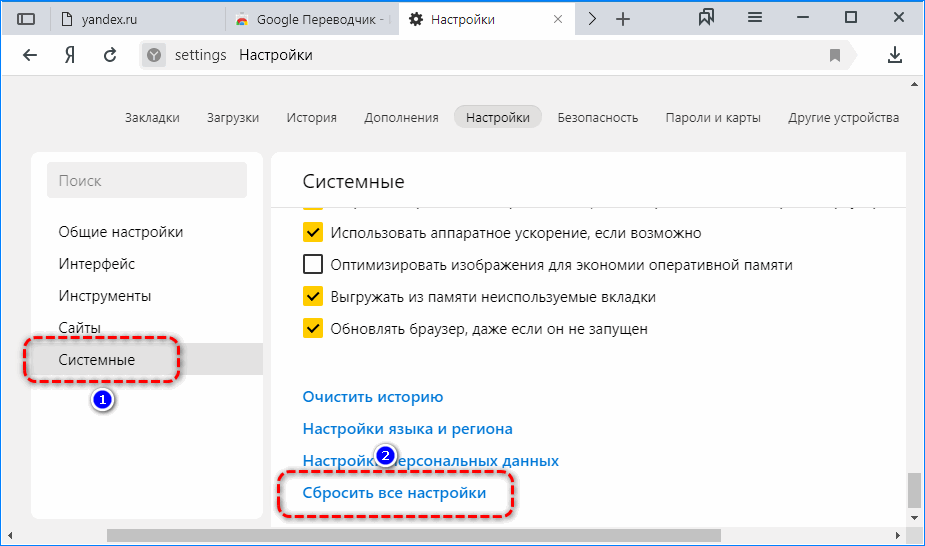925x546 pixels.
Task: Click the scroll left arrow
Action: [x=9, y=535]
